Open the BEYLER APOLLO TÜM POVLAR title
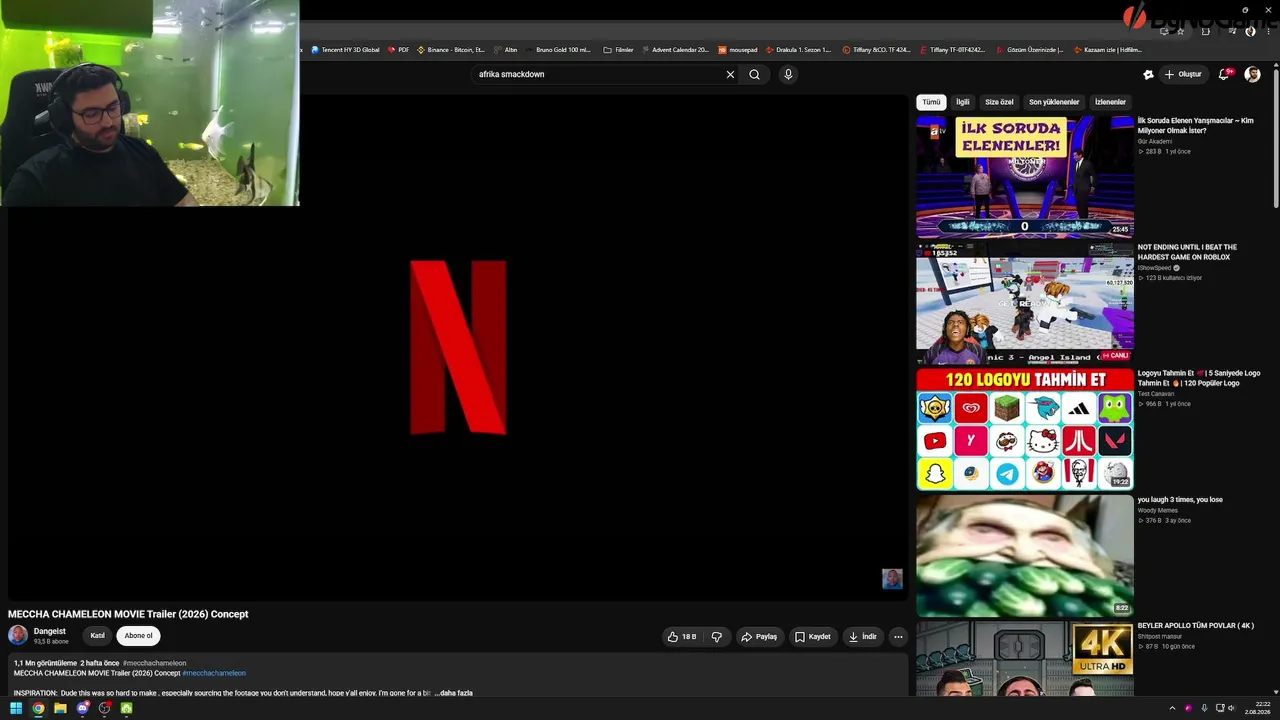1280x720 pixels. point(1195,626)
